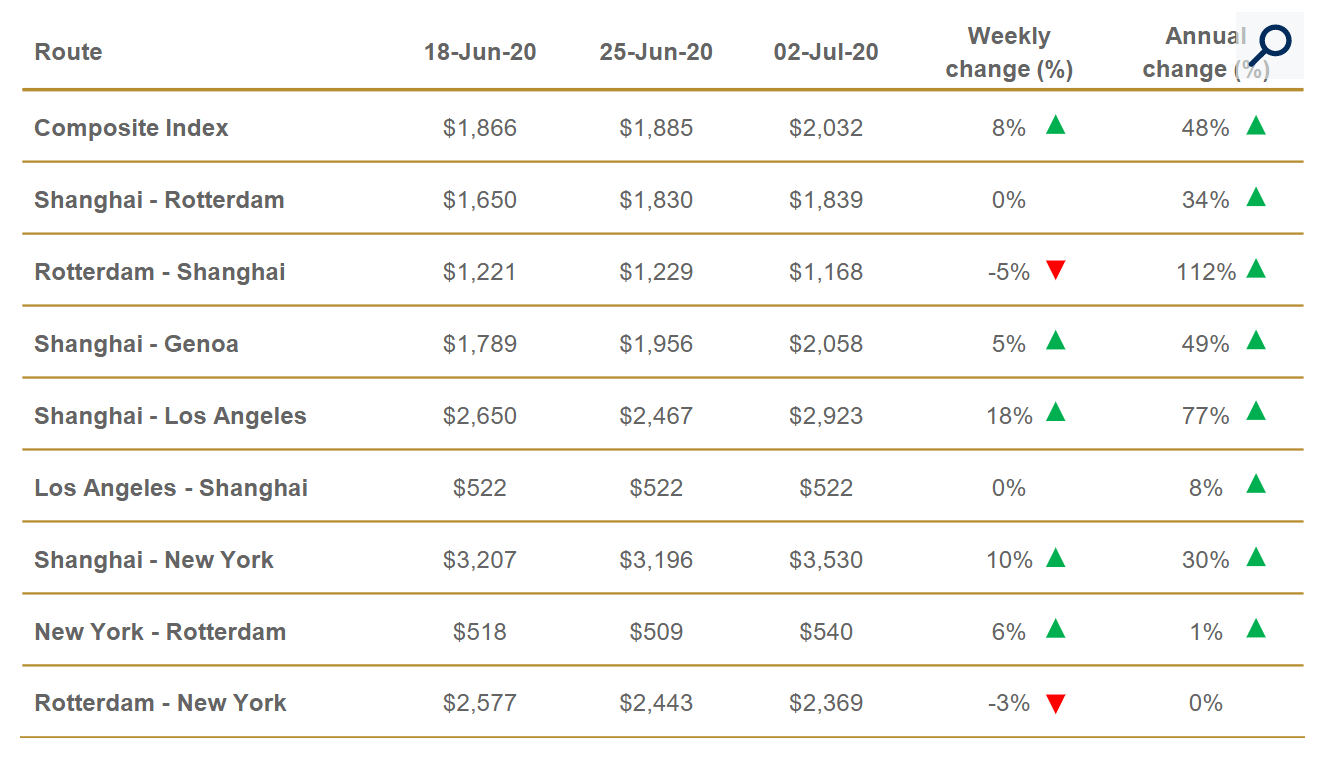Click red down arrow in Rotterdam - New York row
The width and height of the screenshot is (1338, 767).
(x=1055, y=704)
